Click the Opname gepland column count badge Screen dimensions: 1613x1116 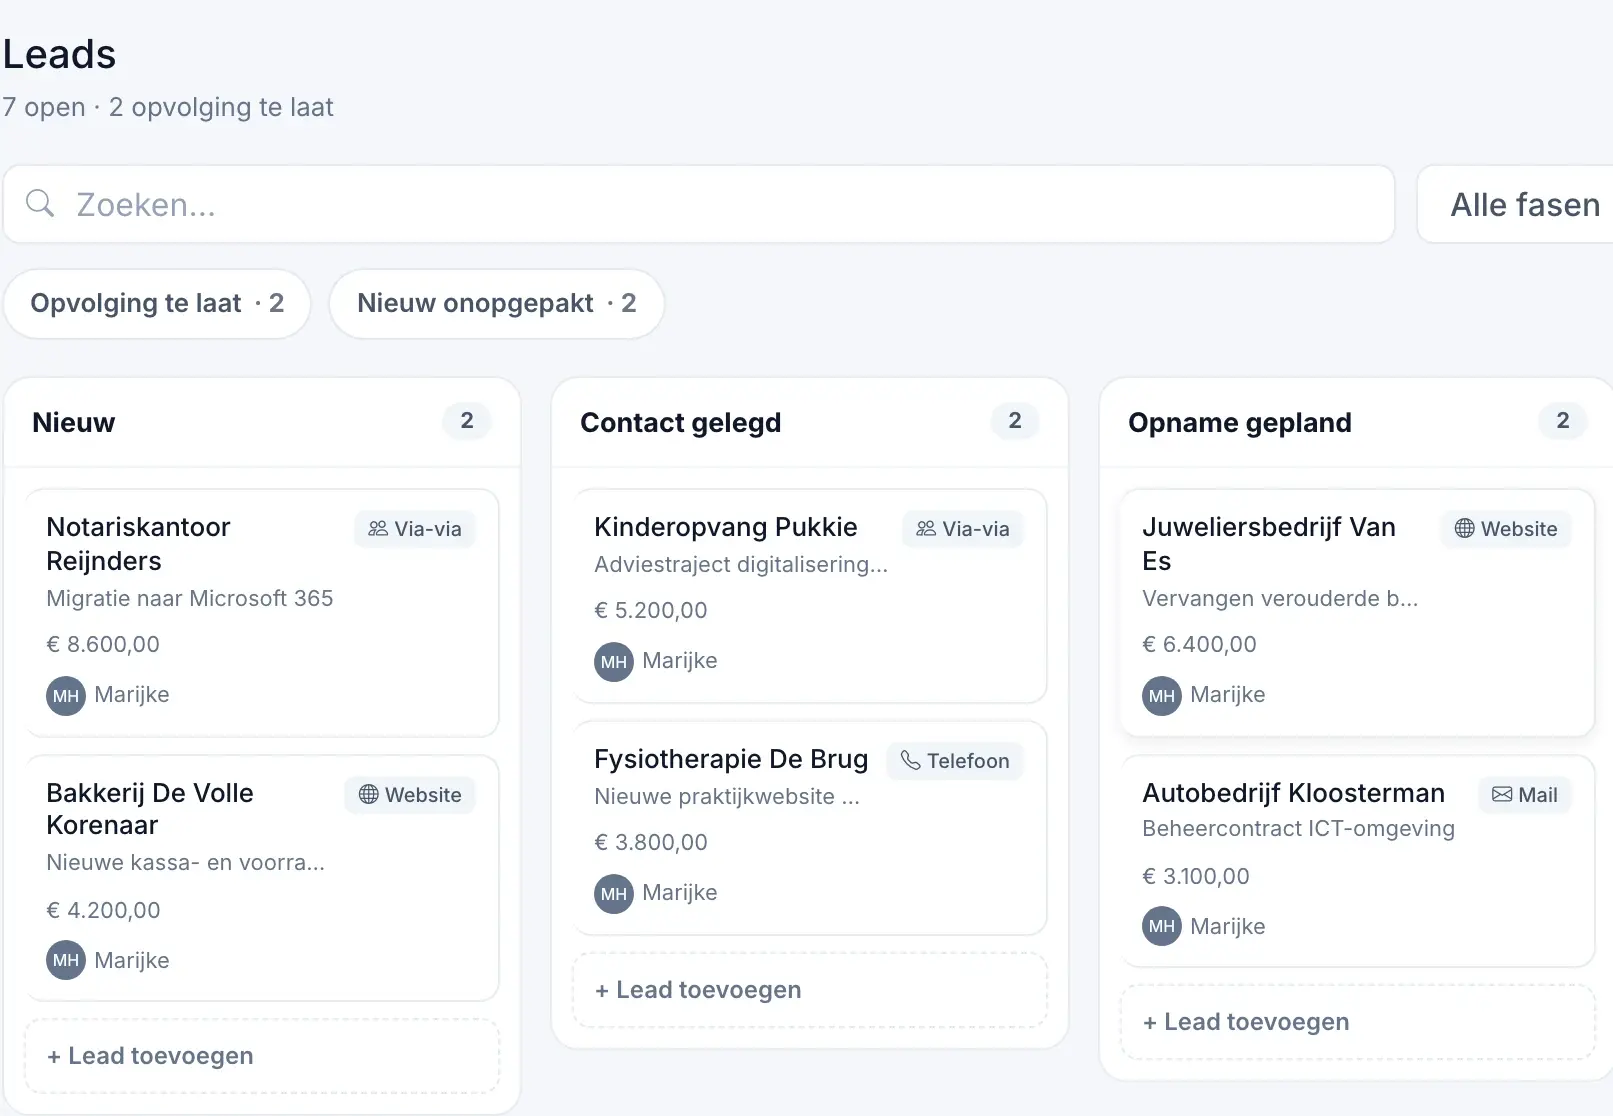tap(1563, 421)
